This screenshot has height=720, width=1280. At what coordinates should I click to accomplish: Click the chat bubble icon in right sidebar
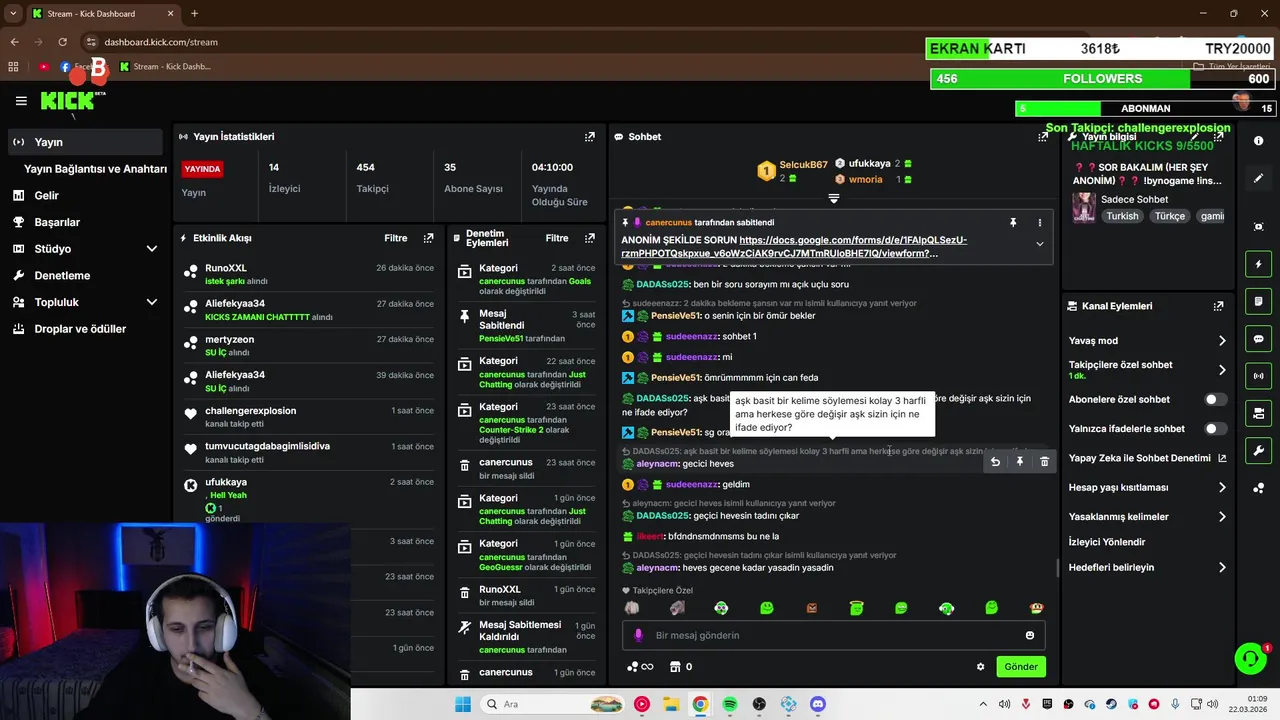point(1258,339)
